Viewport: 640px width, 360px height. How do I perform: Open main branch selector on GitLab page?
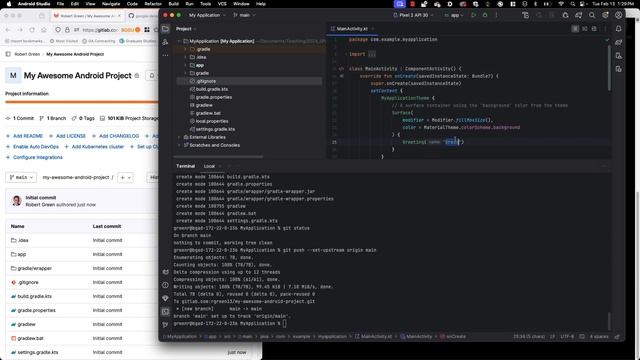coord(21,177)
